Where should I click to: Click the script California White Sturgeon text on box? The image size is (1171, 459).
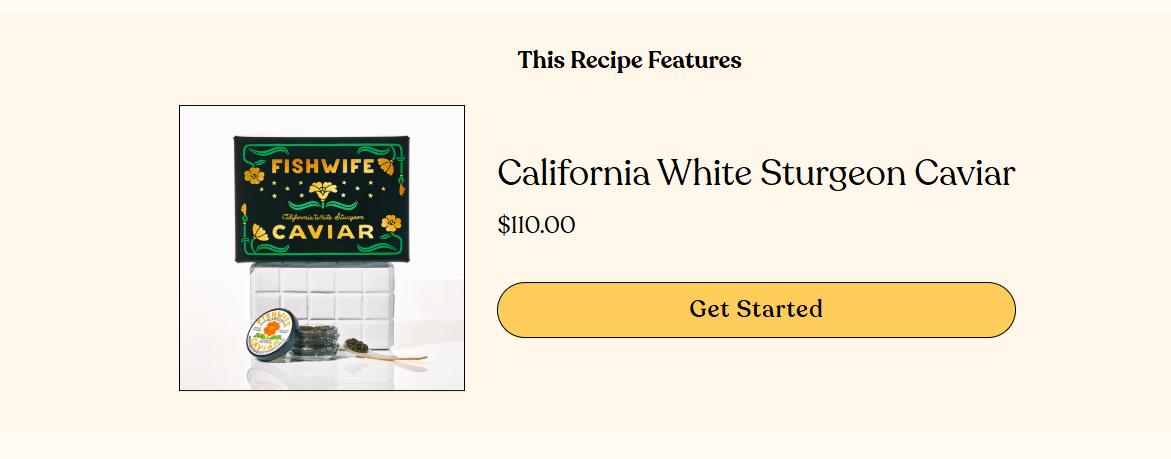[x=322, y=215]
